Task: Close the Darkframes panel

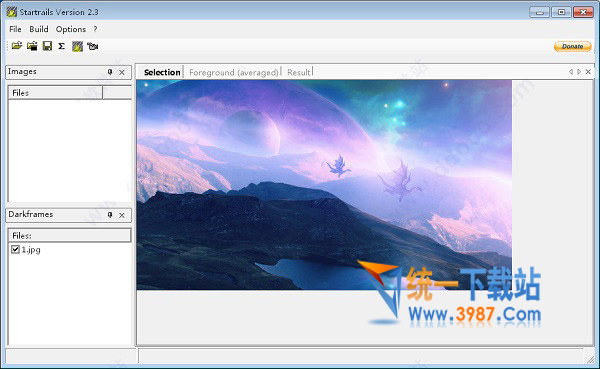Action: coord(122,215)
